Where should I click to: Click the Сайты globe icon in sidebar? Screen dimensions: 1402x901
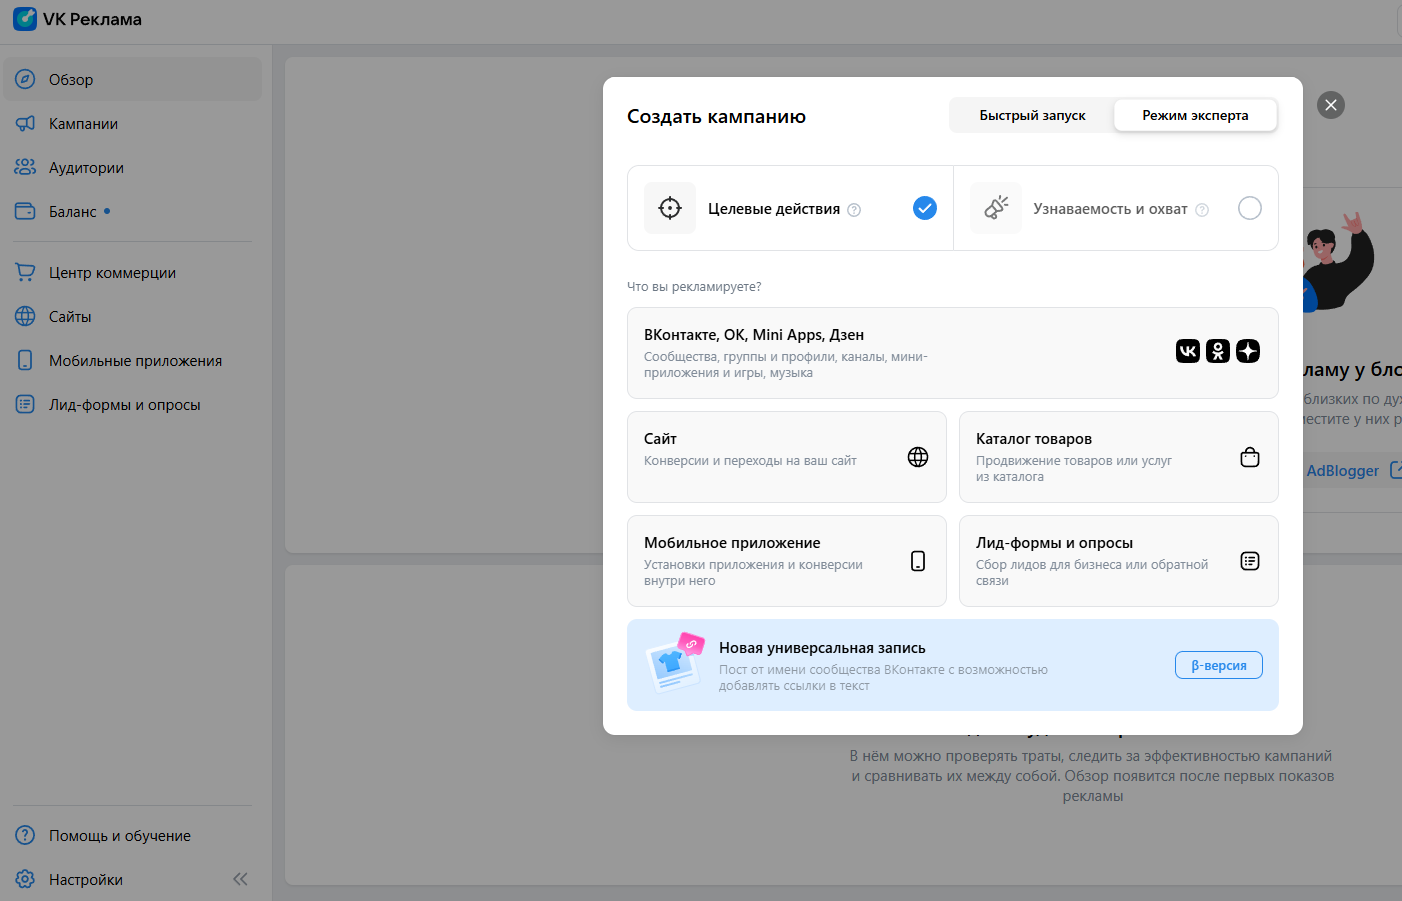(25, 317)
